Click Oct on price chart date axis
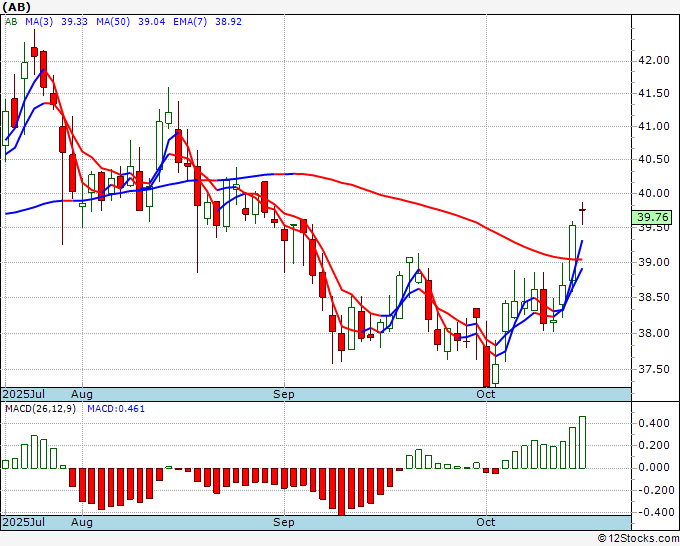Image resolution: width=680 pixels, height=546 pixels. point(485,394)
